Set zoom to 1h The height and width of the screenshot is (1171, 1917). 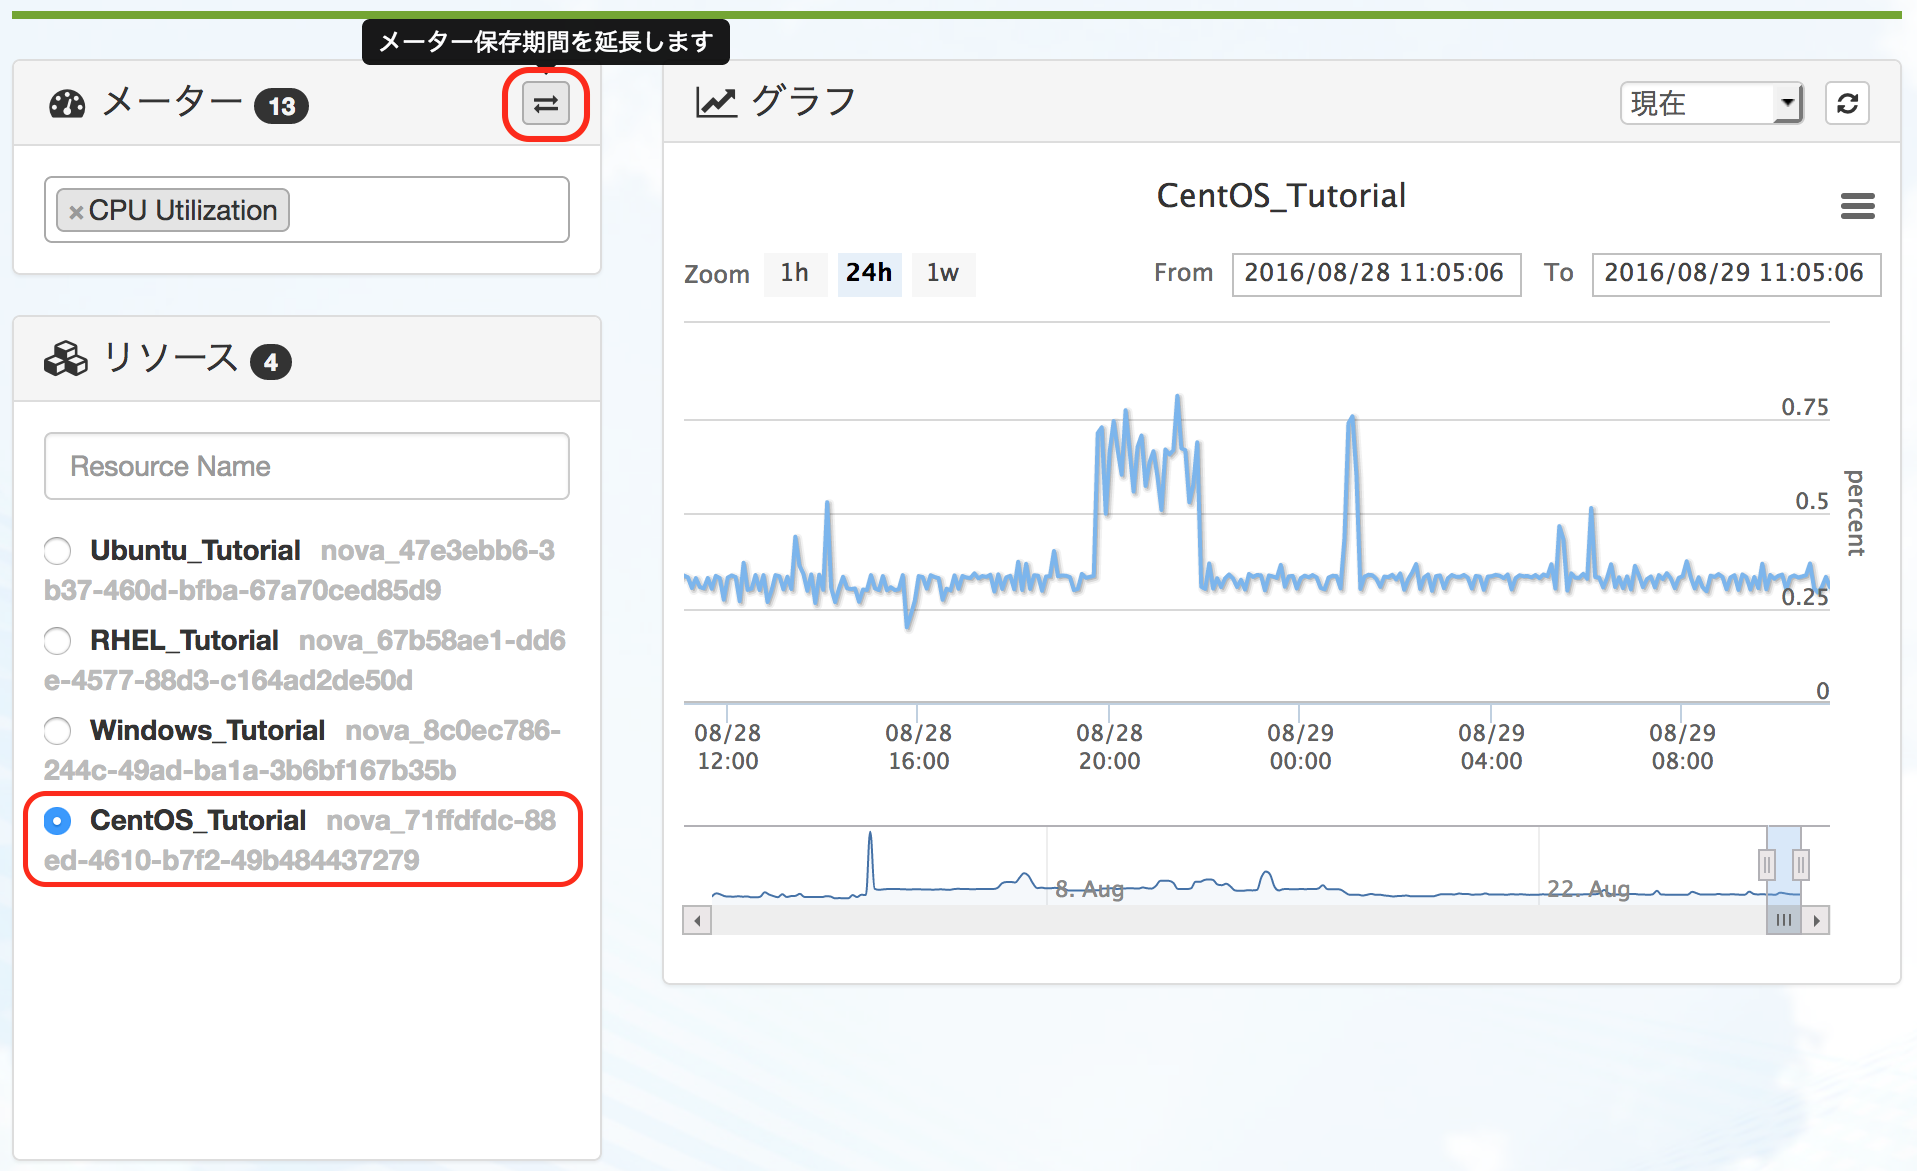(795, 273)
